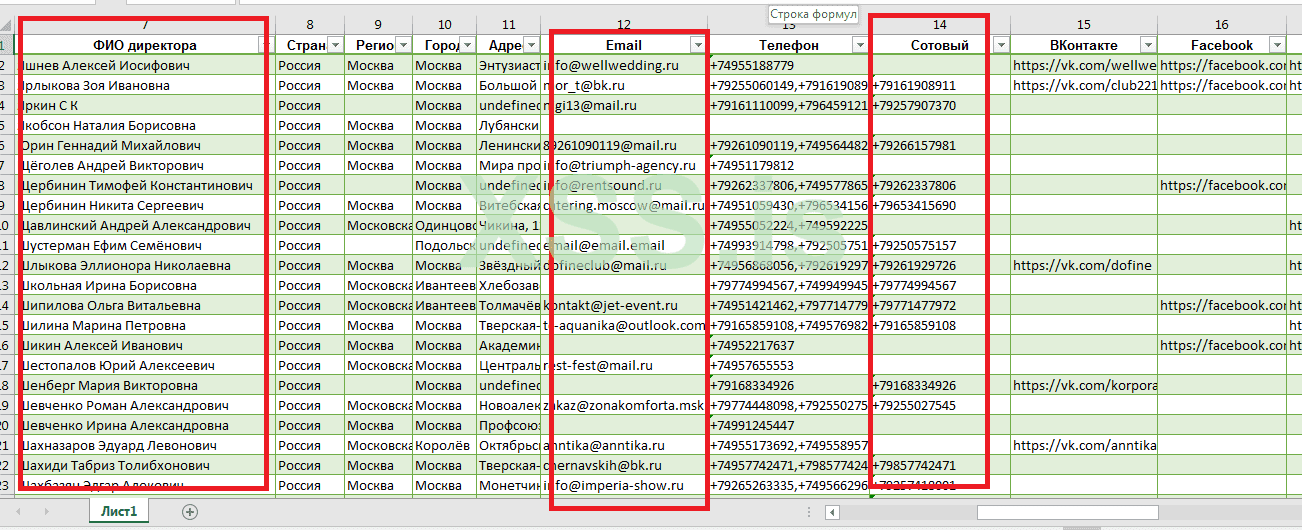Select column header 9

click(378, 24)
